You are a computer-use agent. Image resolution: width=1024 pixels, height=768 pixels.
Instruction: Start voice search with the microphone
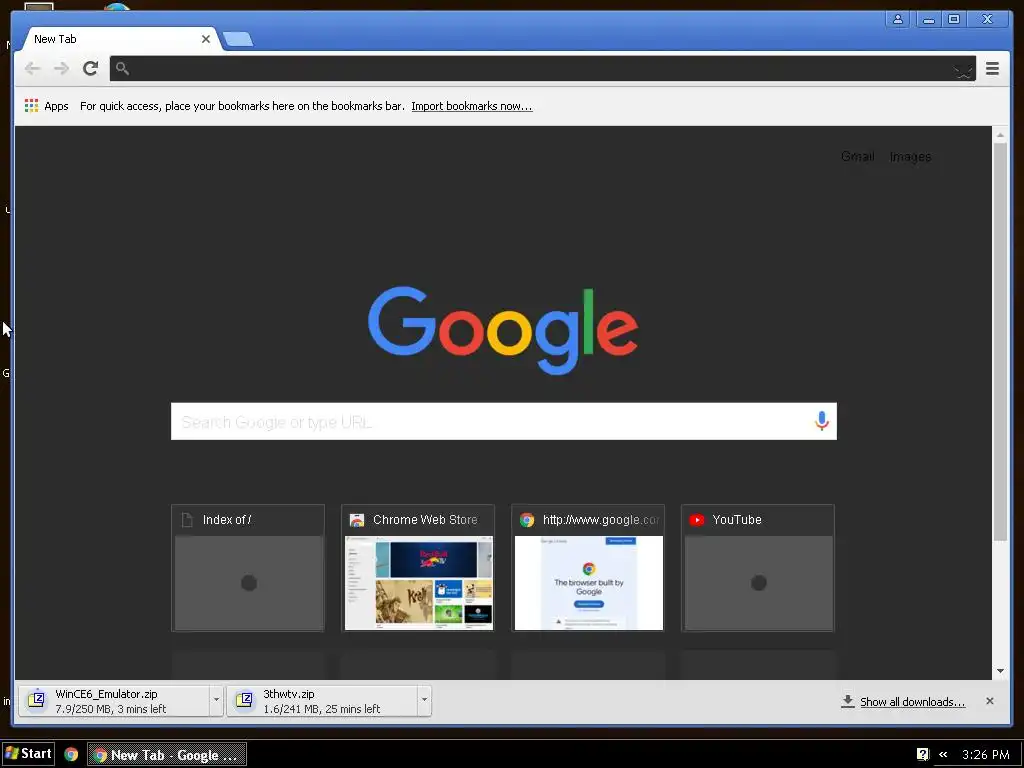click(822, 421)
